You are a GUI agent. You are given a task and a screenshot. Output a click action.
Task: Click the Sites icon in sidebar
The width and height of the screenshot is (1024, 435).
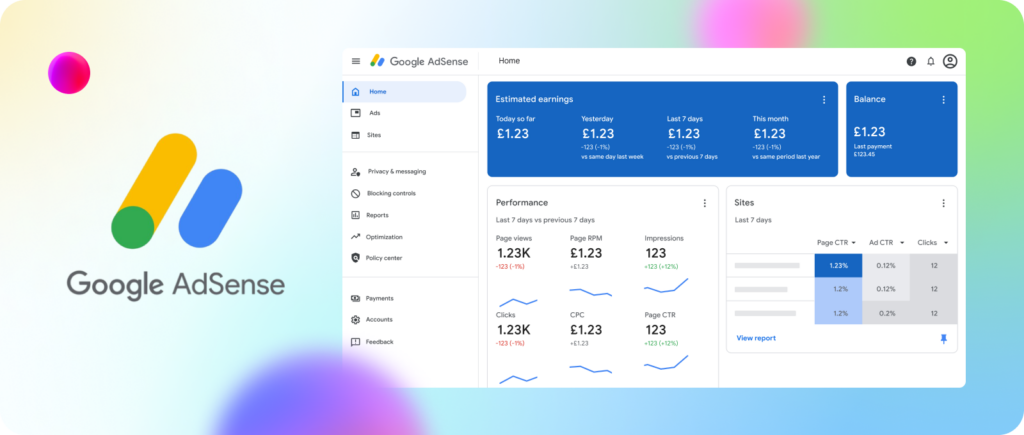pyautogui.click(x=355, y=135)
